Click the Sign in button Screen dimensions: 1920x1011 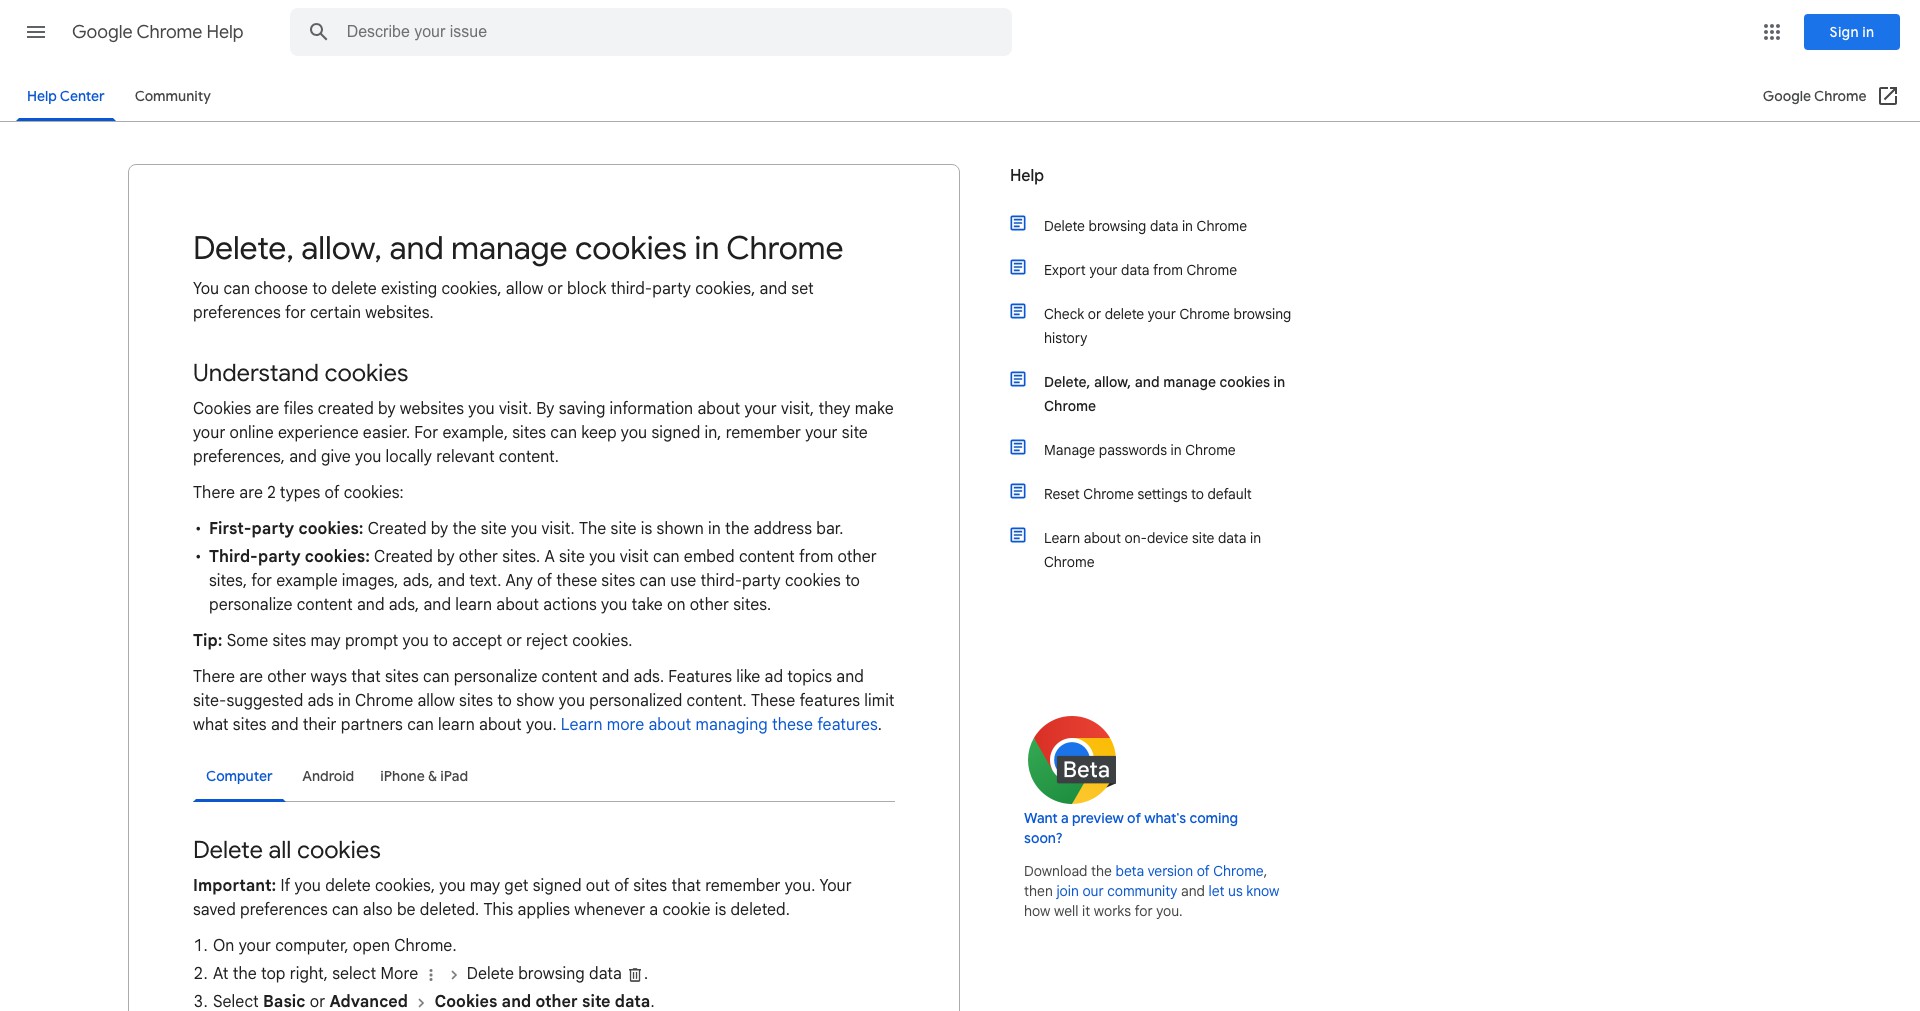click(x=1852, y=32)
